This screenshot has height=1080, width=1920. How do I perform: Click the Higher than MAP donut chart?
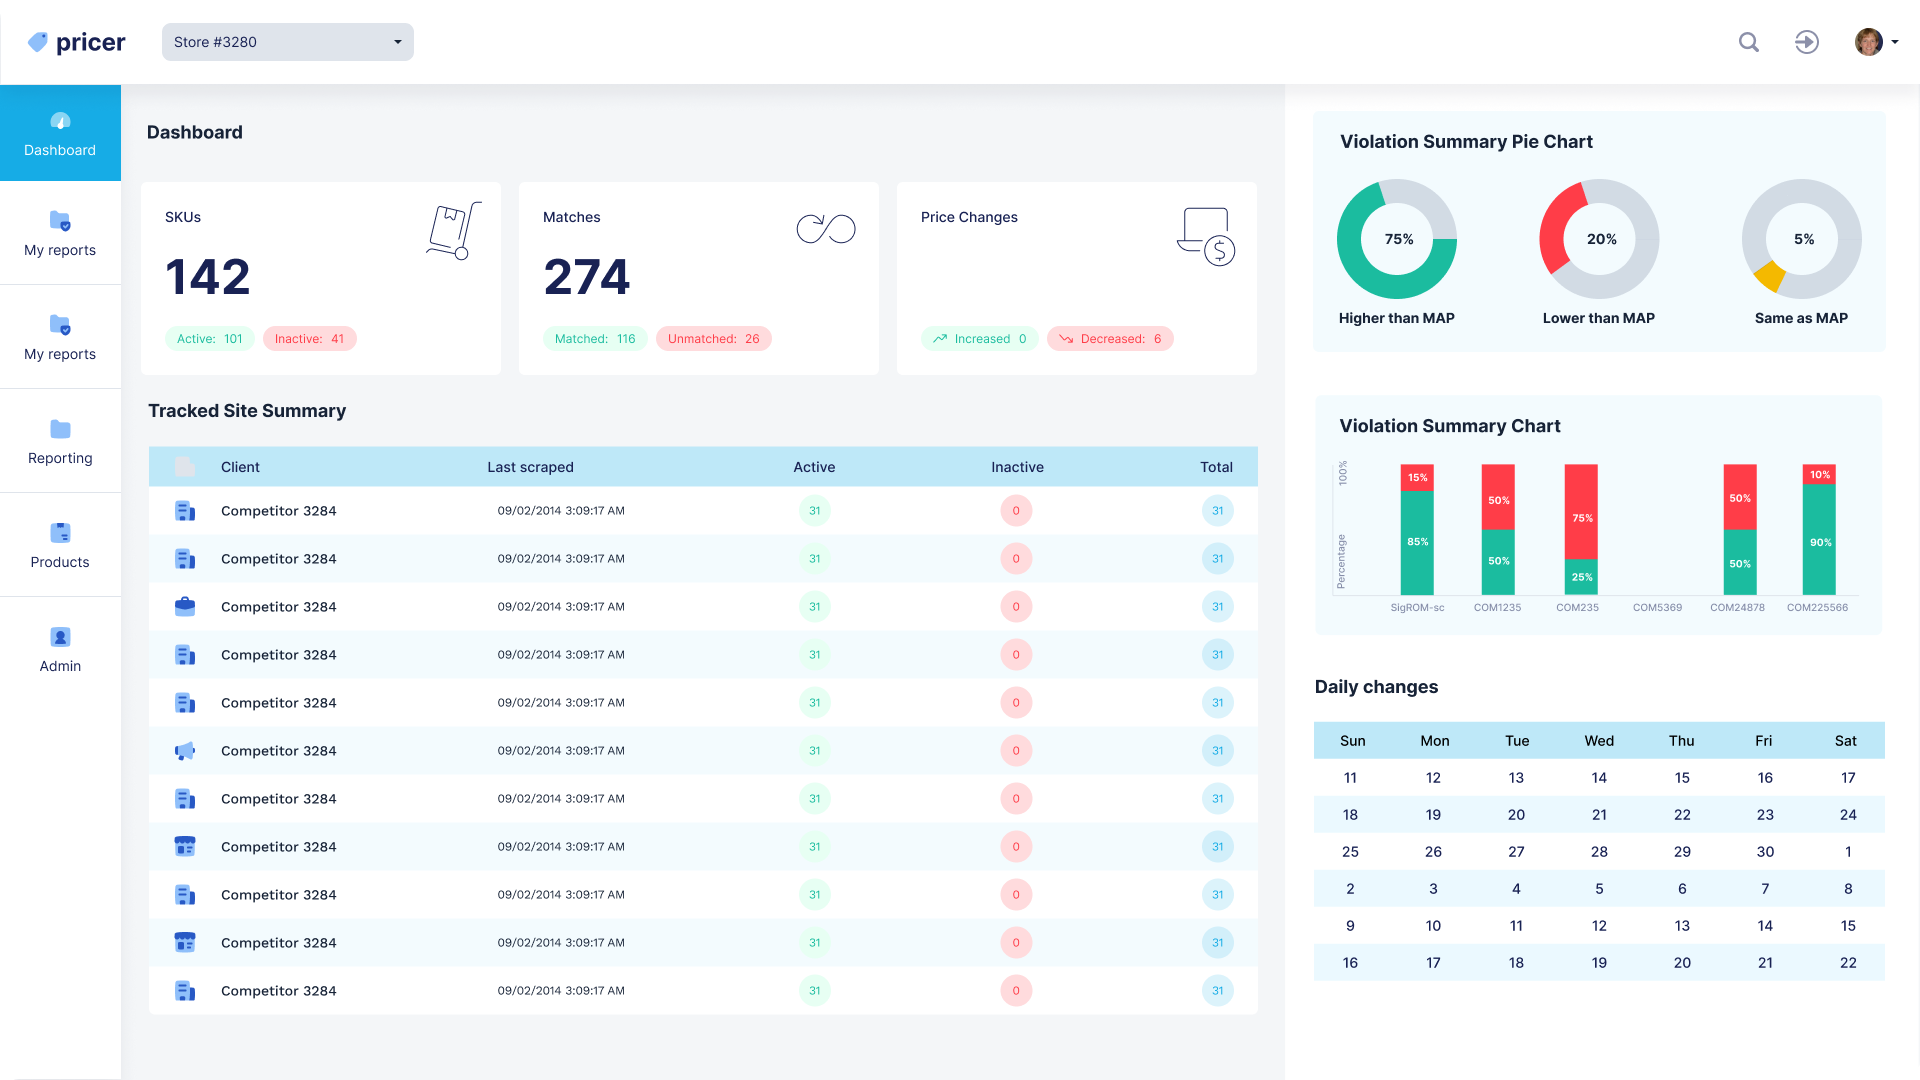[1396, 239]
